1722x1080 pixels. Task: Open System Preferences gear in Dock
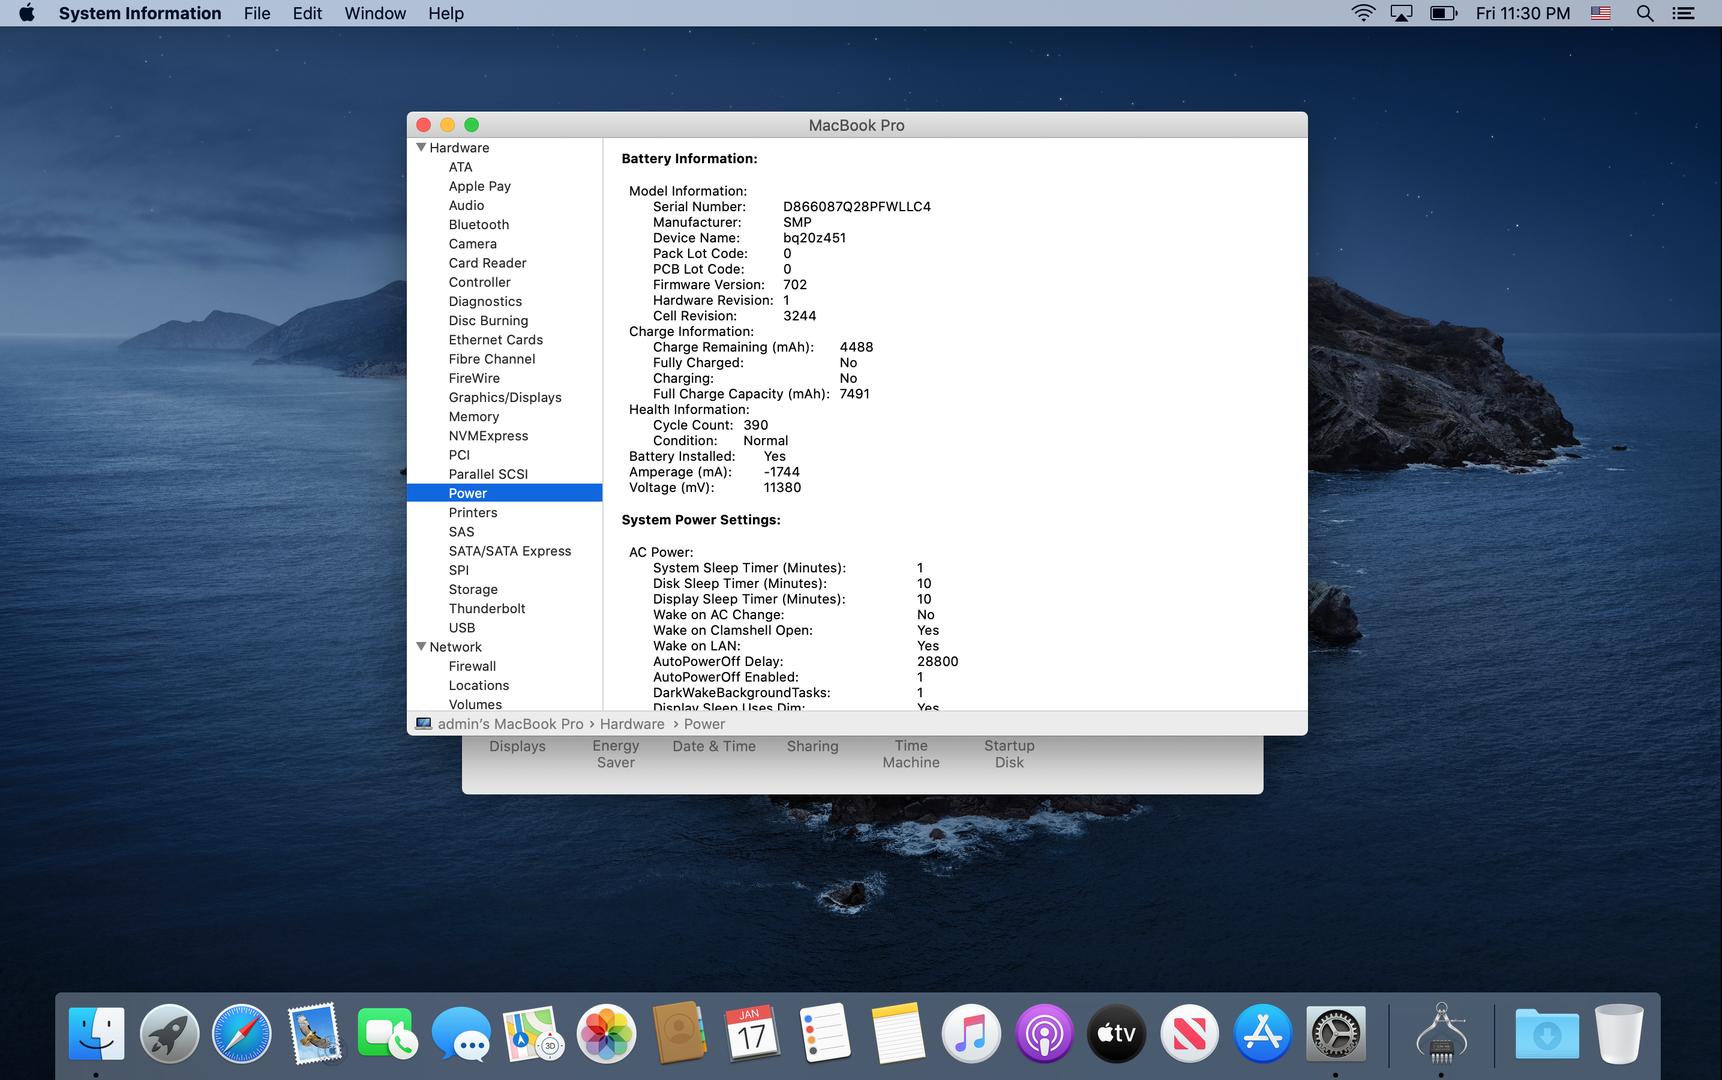(x=1336, y=1033)
